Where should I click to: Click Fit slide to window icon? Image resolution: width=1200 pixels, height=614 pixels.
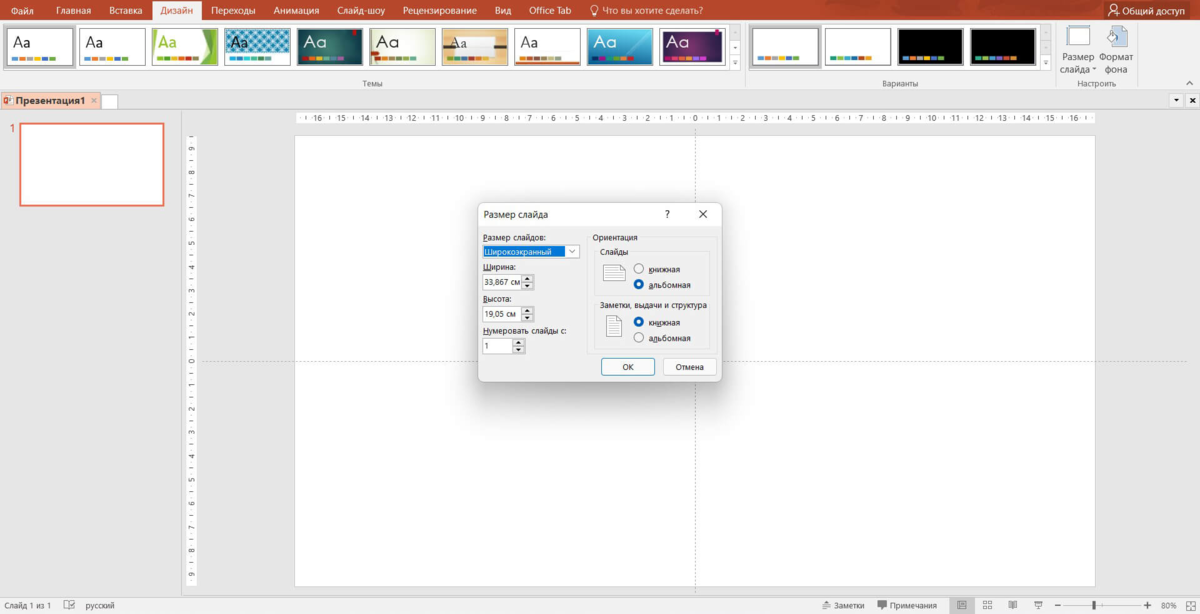pyautogui.click(x=1192, y=605)
